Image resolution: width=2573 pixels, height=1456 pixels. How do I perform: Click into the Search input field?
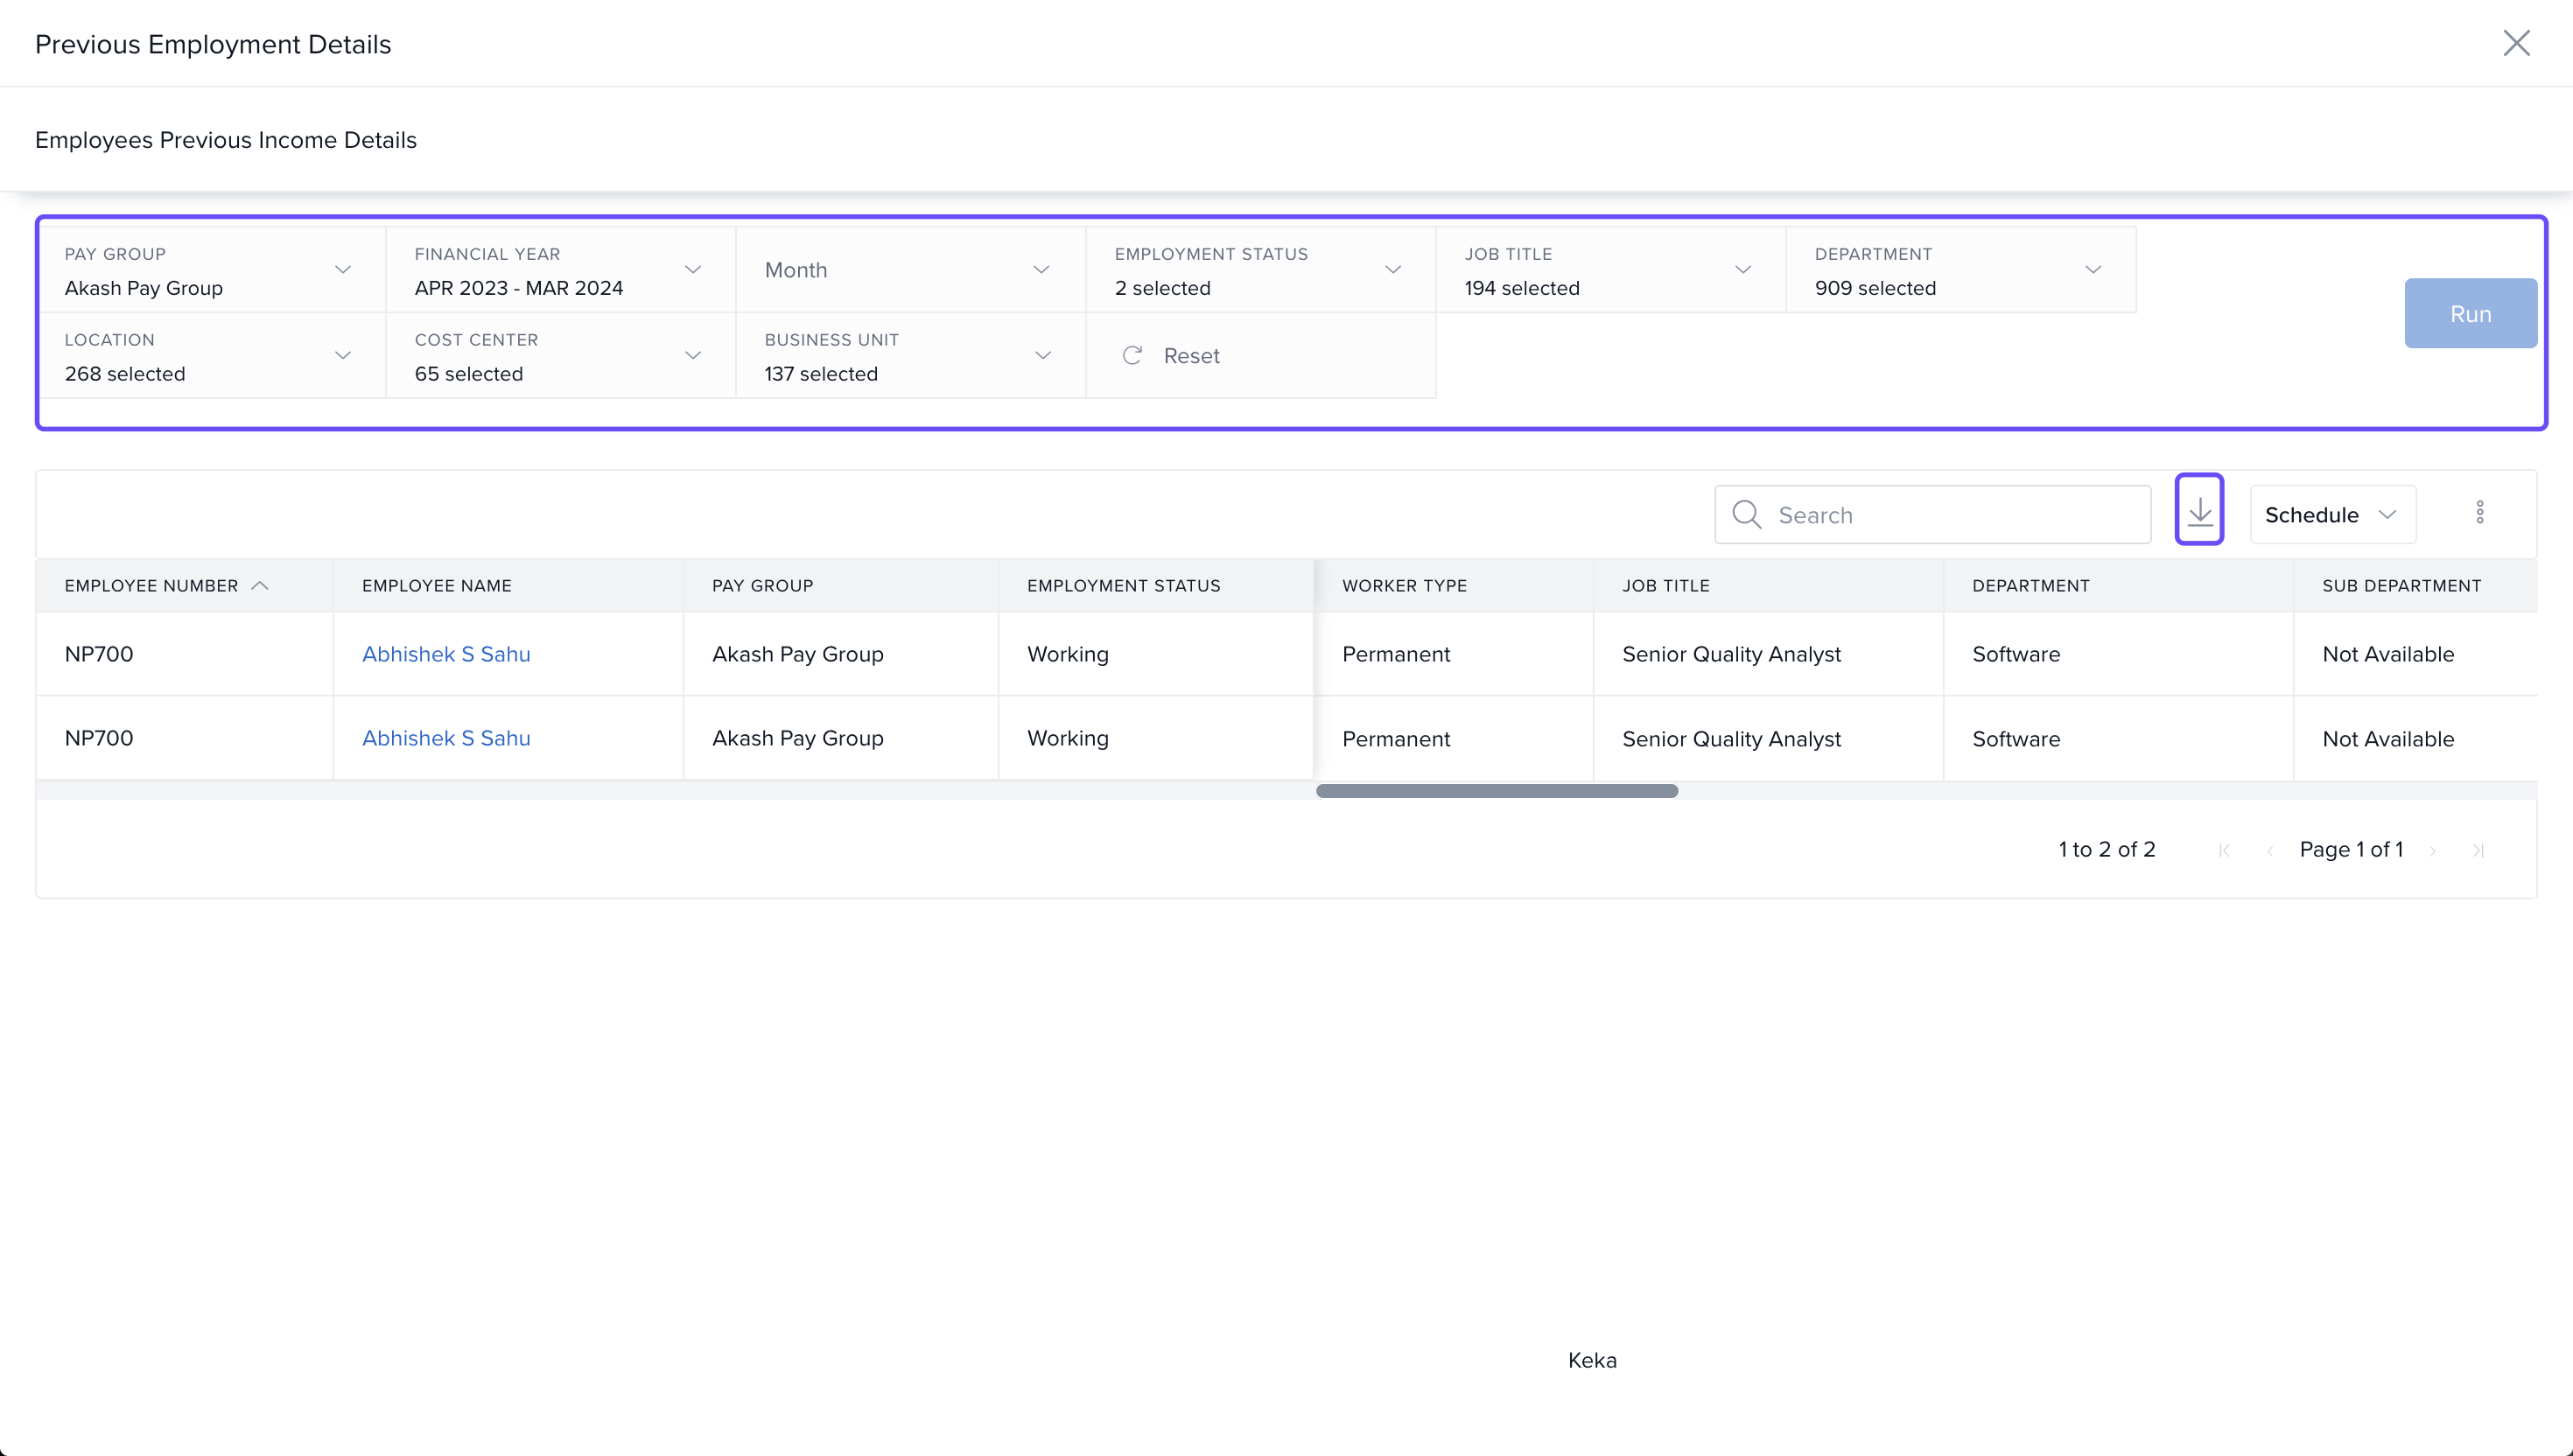1955,515
